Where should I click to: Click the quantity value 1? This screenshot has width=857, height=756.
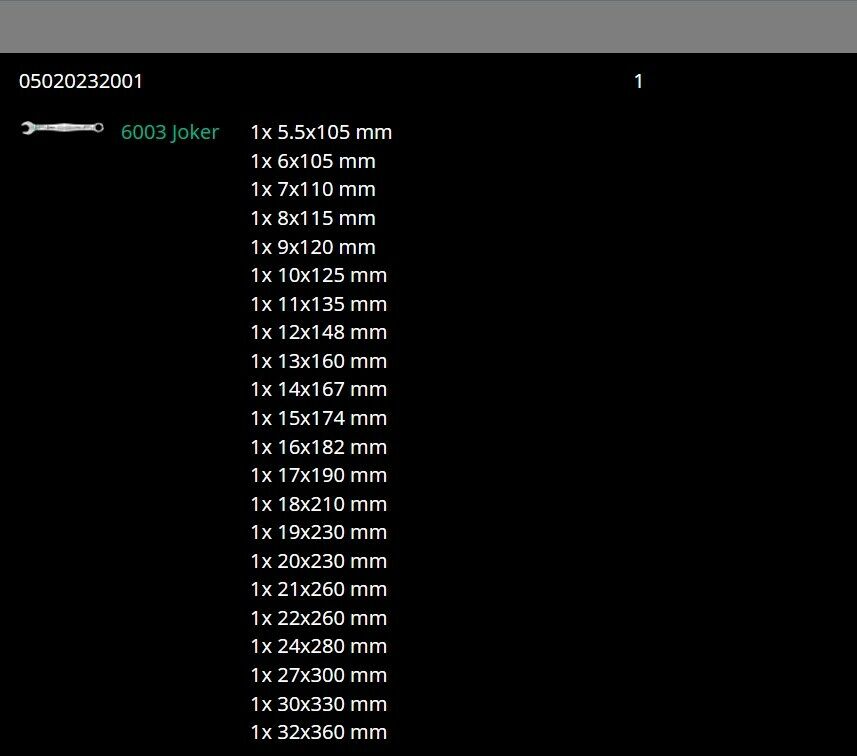(x=638, y=81)
